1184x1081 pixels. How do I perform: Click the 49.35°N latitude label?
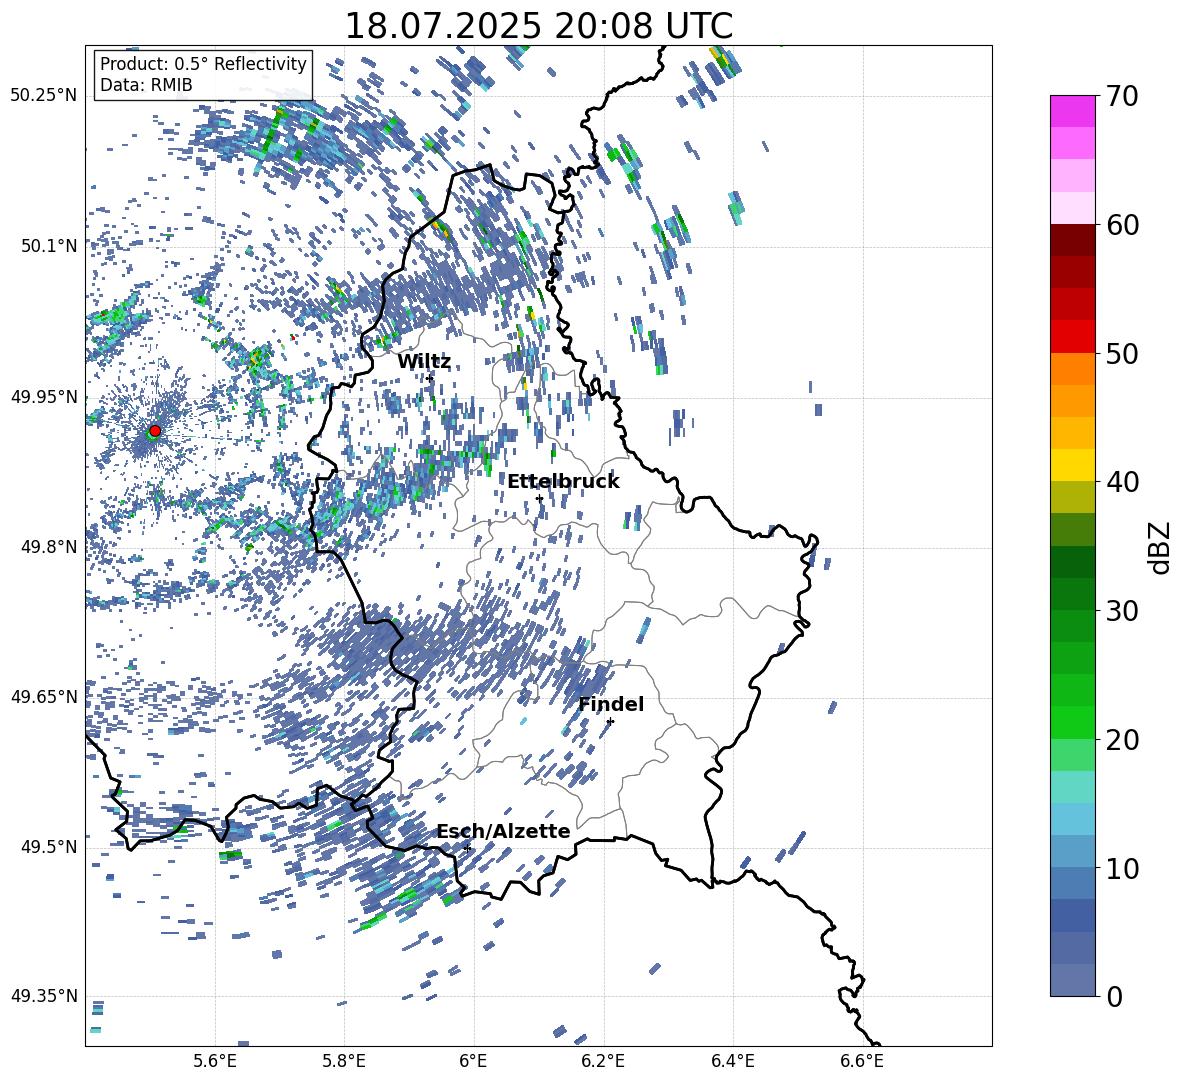pos(44,996)
